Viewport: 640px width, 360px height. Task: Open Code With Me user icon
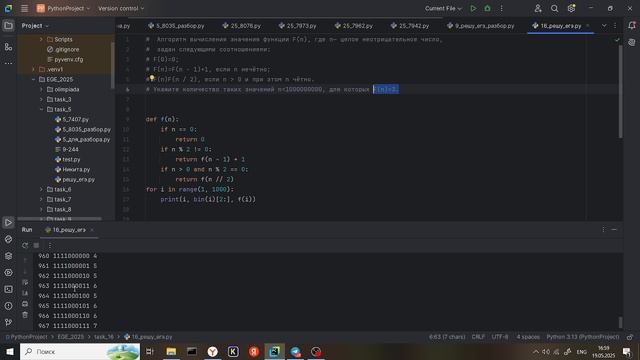[x=538, y=8]
